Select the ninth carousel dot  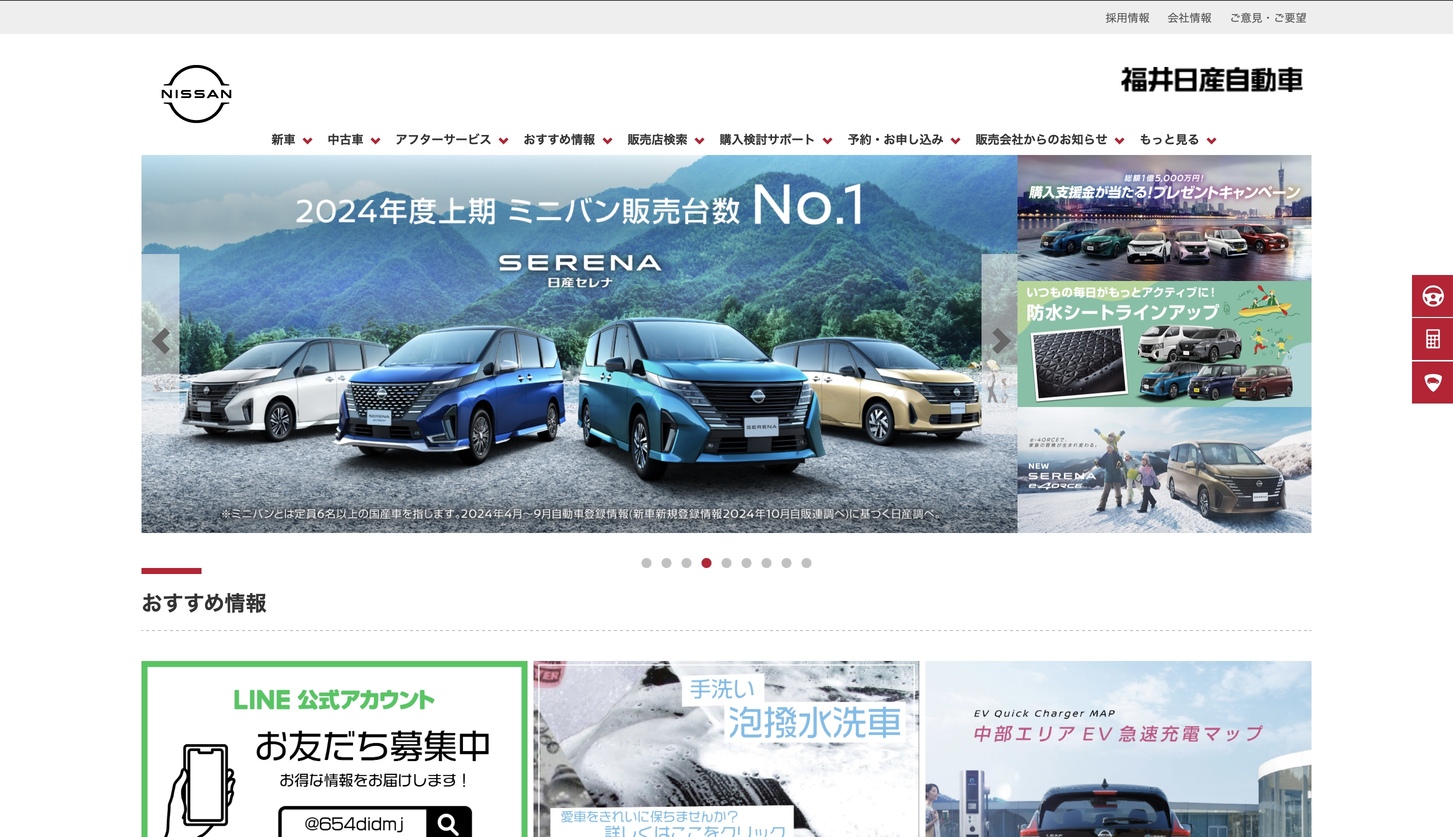[x=806, y=563]
